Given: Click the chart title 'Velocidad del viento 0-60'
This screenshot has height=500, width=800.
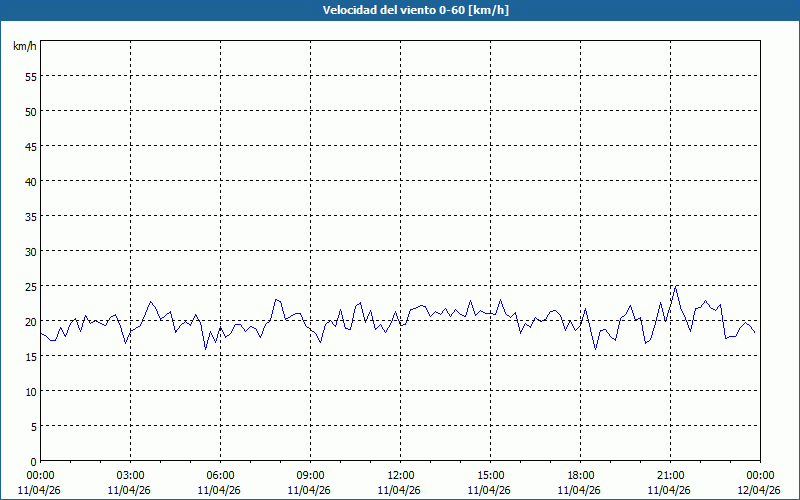Looking at the screenshot, I should (399, 10).
